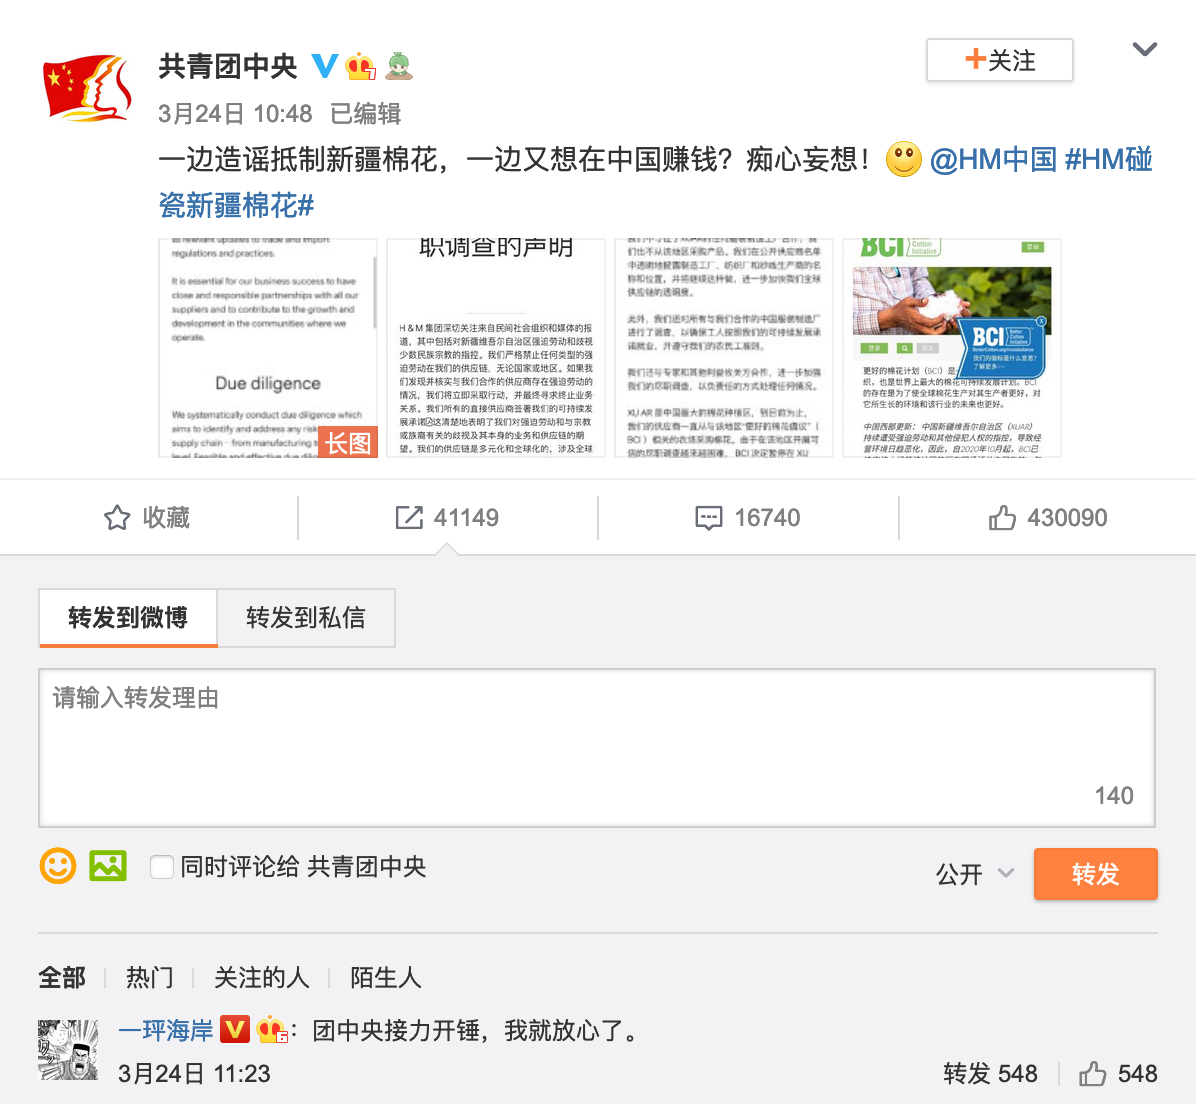Select the 关注的人 comments filter
The image size is (1196, 1104).
pos(261,977)
